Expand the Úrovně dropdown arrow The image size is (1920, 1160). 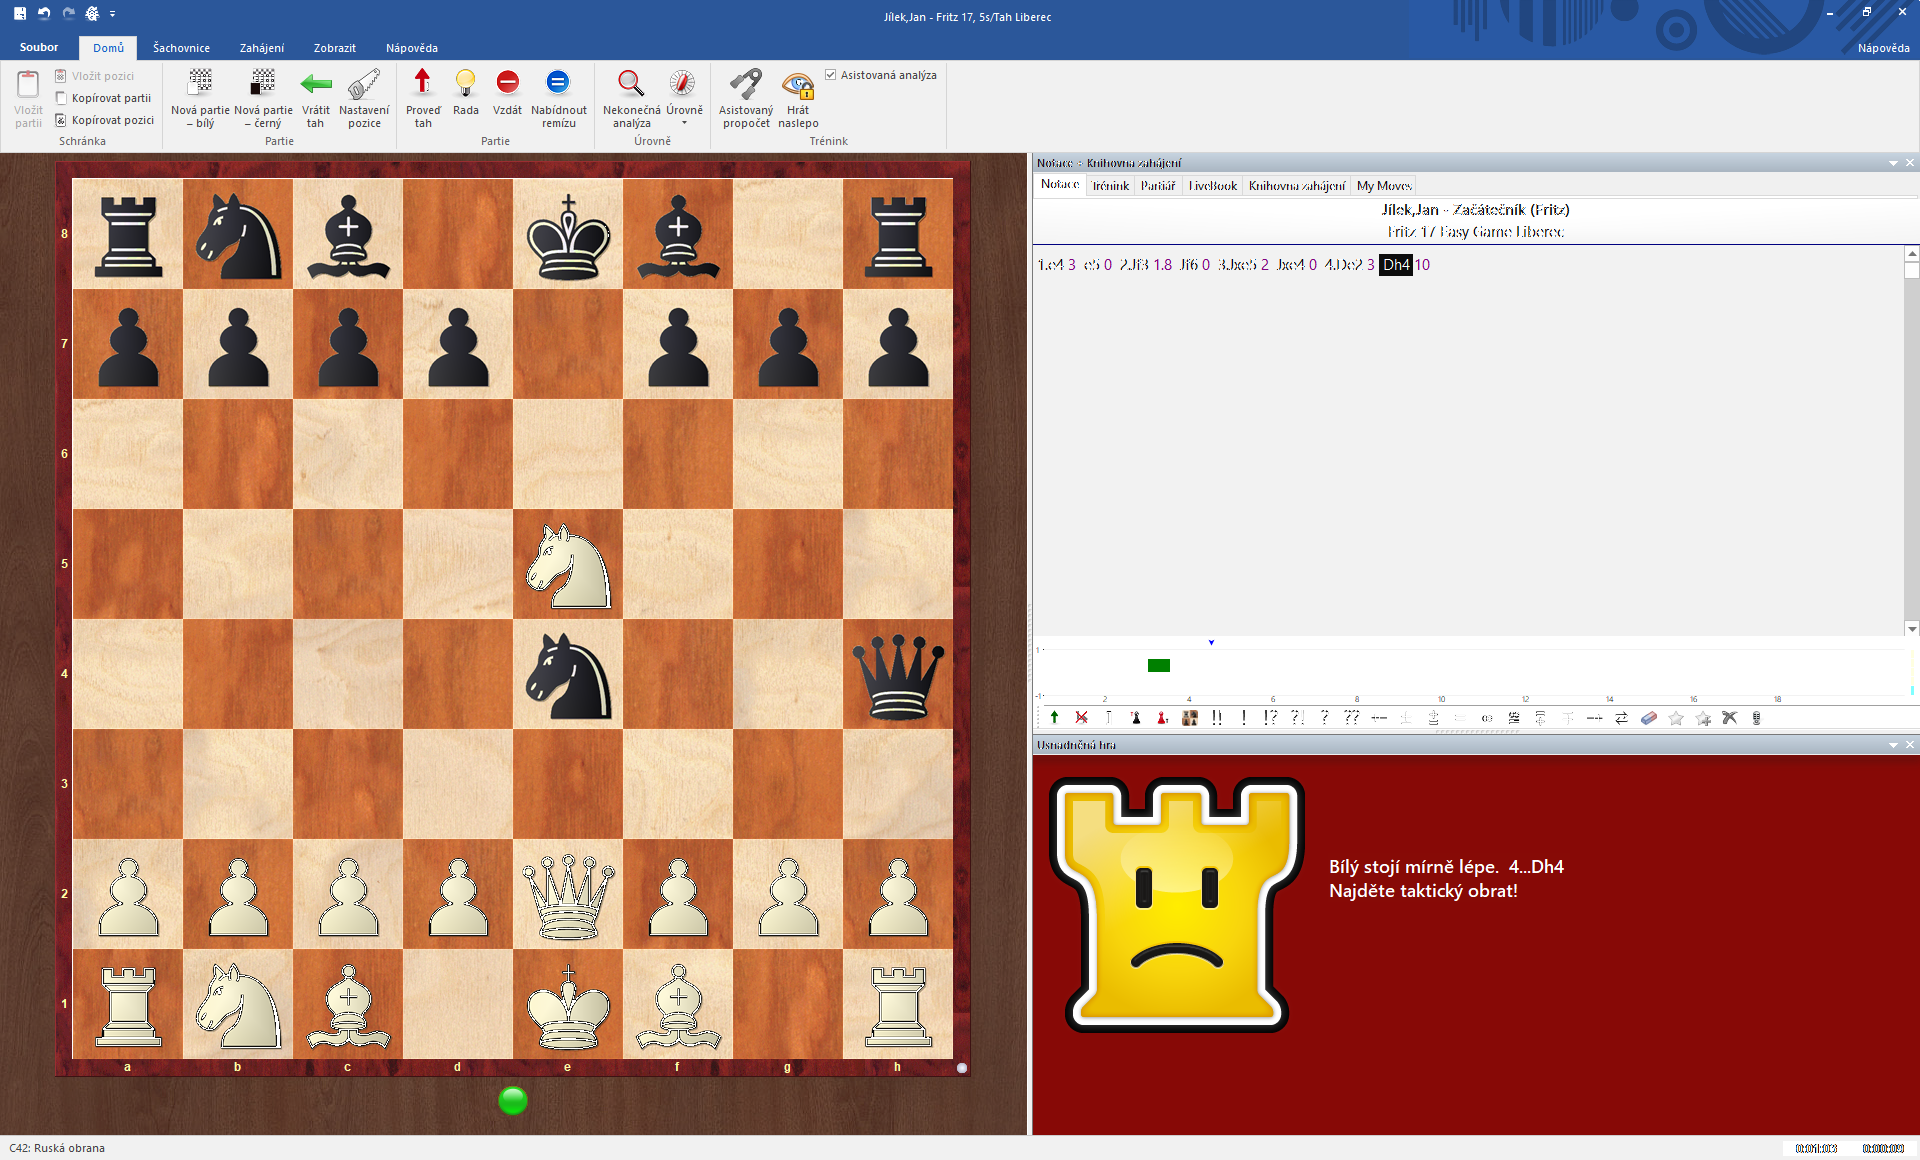coord(684,124)
